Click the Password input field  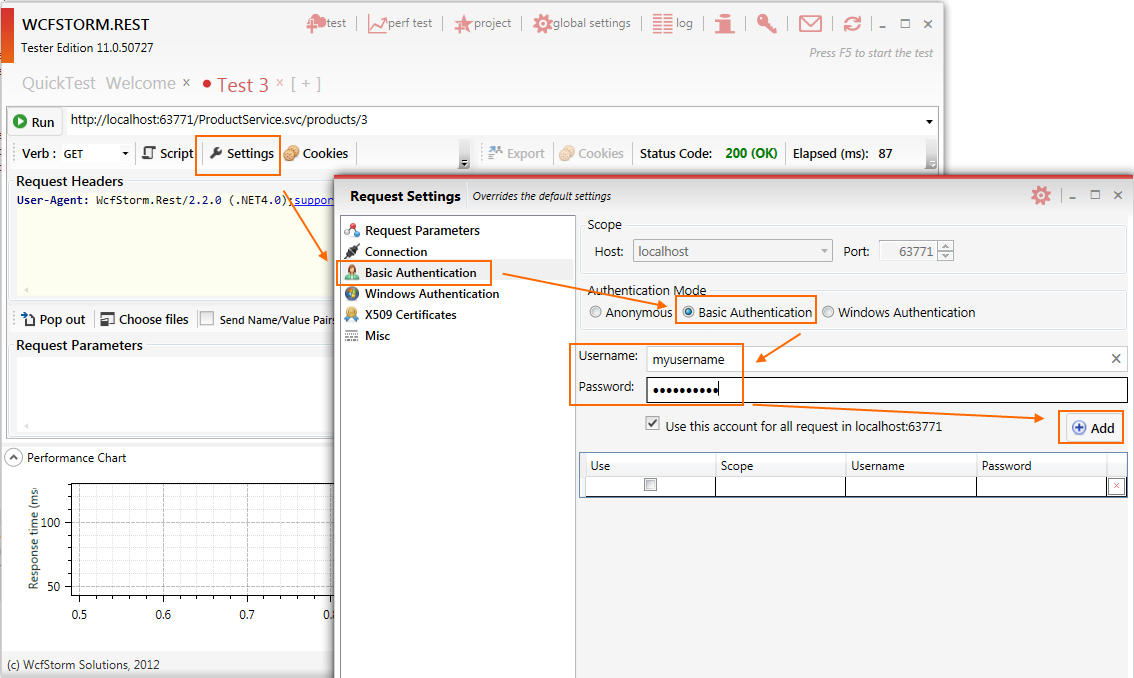pyautogui.click(x=887, y=389)
